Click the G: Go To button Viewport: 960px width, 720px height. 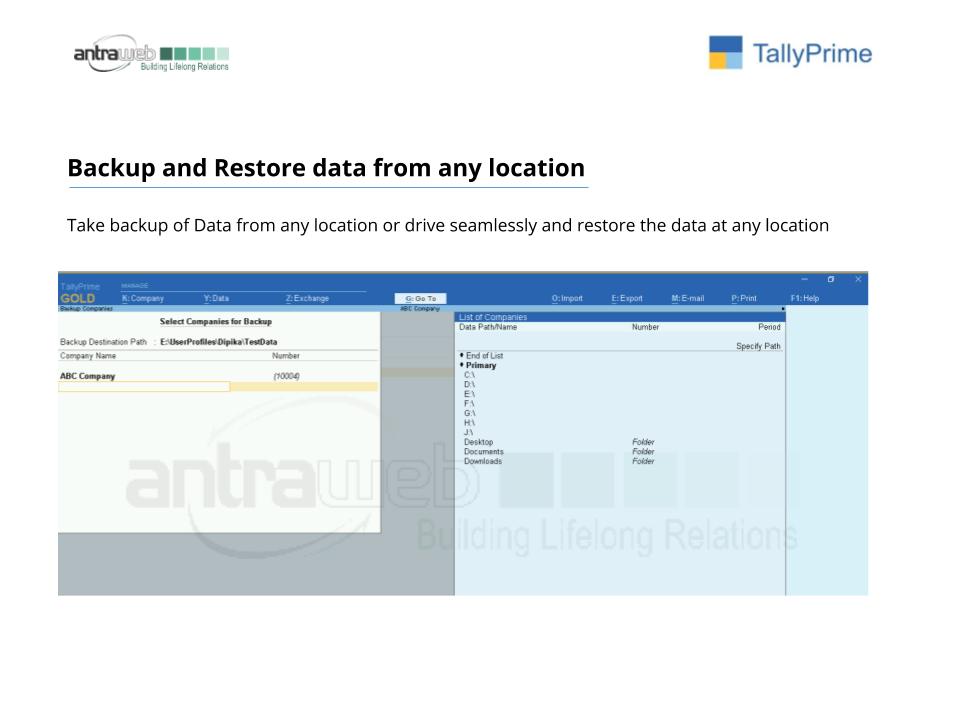(421, 299)
